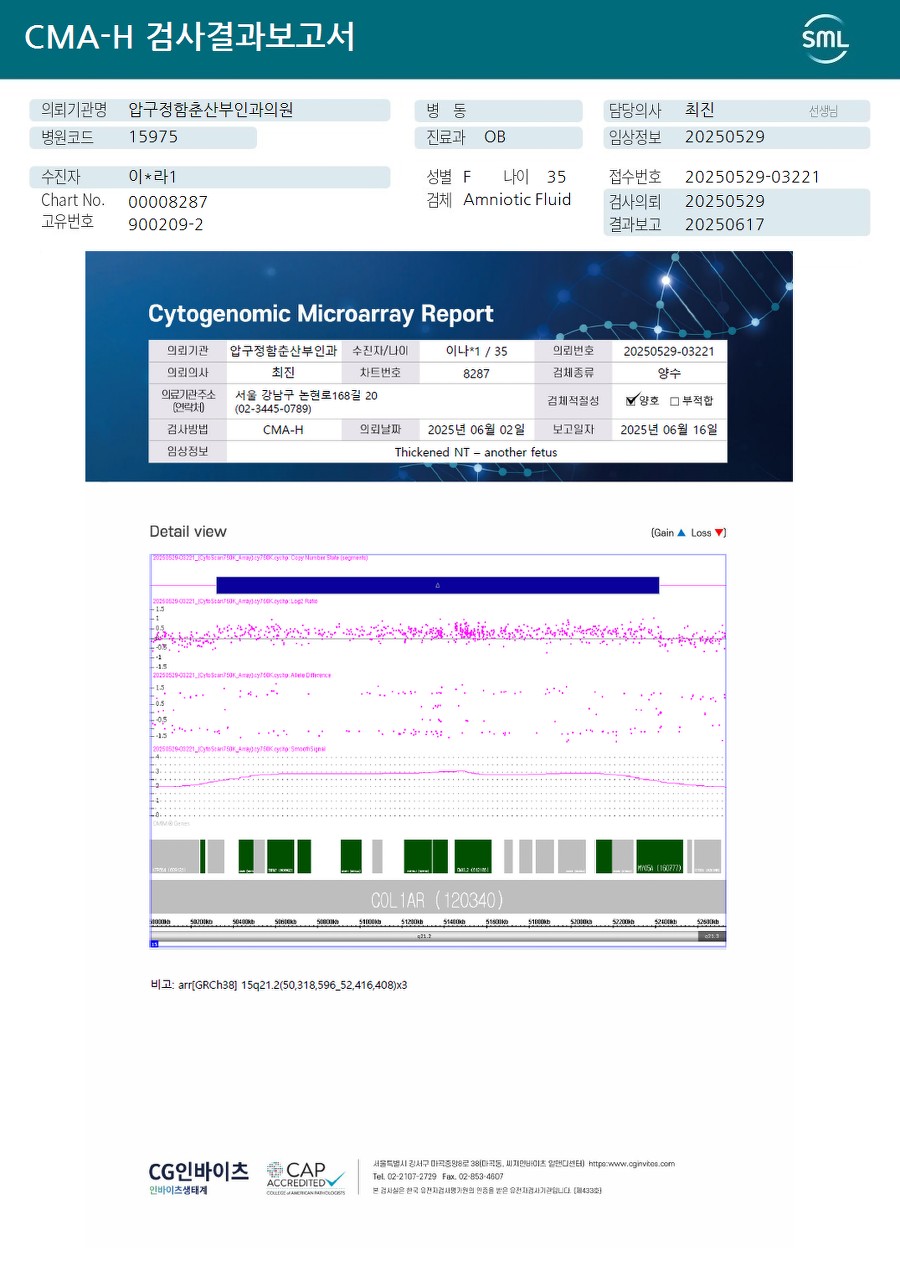Viewport: 900px width, 1271px height.
Task: Toggle the 부적합 checkbox
Action: [x=674, y=401]
